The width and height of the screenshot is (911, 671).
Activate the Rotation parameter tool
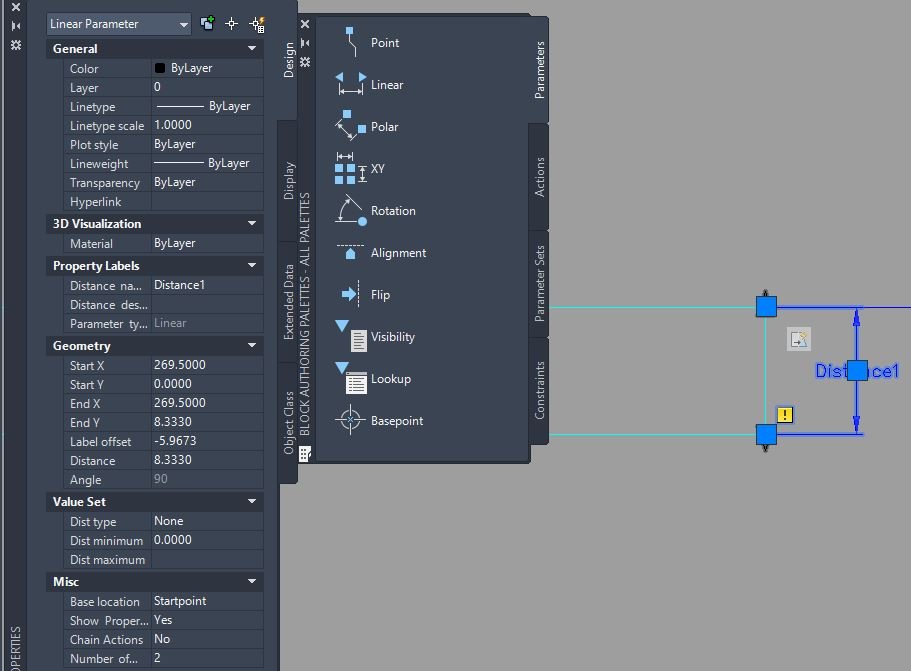(375, 210)
